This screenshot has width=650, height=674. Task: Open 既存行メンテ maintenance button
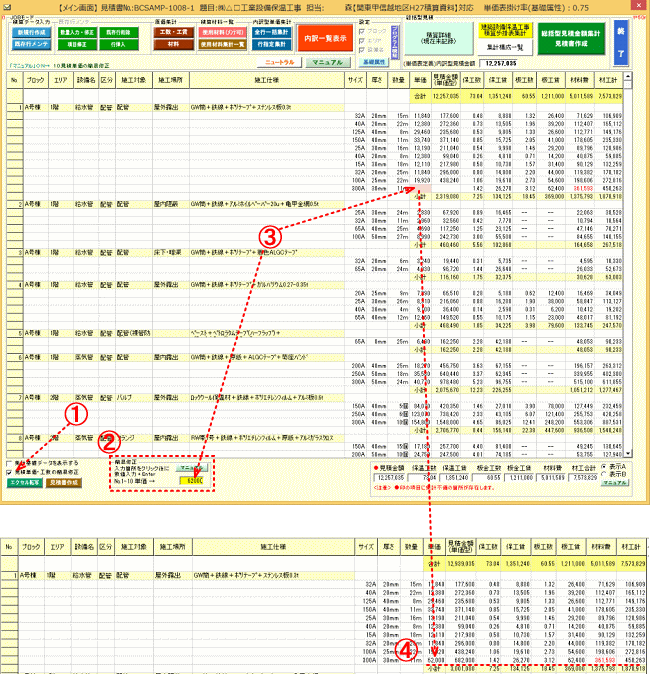[x=32, y=44]
